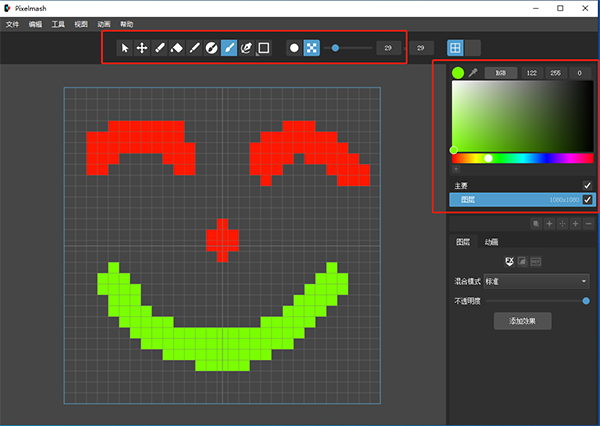The image size is (600, 426).
Task: Open the 混合模式 blend mode dropdown
Action: point(536,281)
